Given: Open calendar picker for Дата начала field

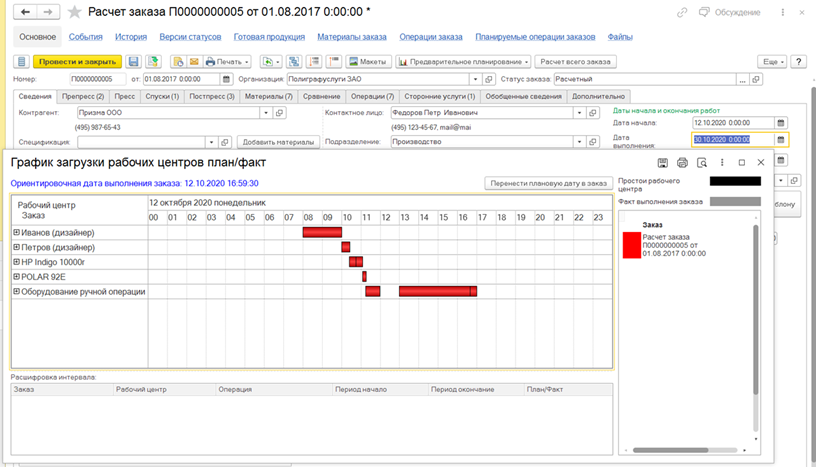Looking at the screenshot, I should [781, 123].
